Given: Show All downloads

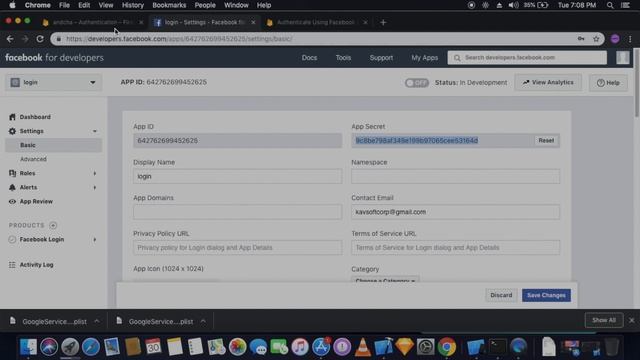Looking at the screenshot, I should coord(604,320).
